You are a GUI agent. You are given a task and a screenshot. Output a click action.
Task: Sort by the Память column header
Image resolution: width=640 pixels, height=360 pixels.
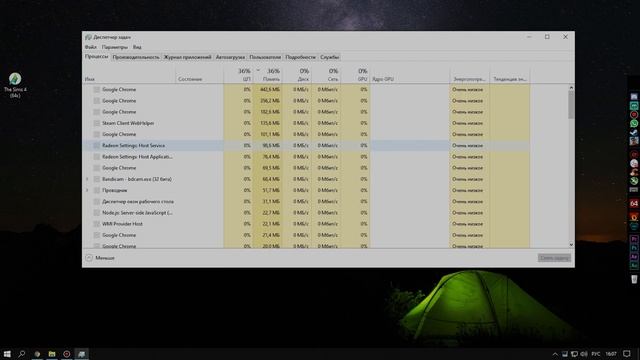267,75
